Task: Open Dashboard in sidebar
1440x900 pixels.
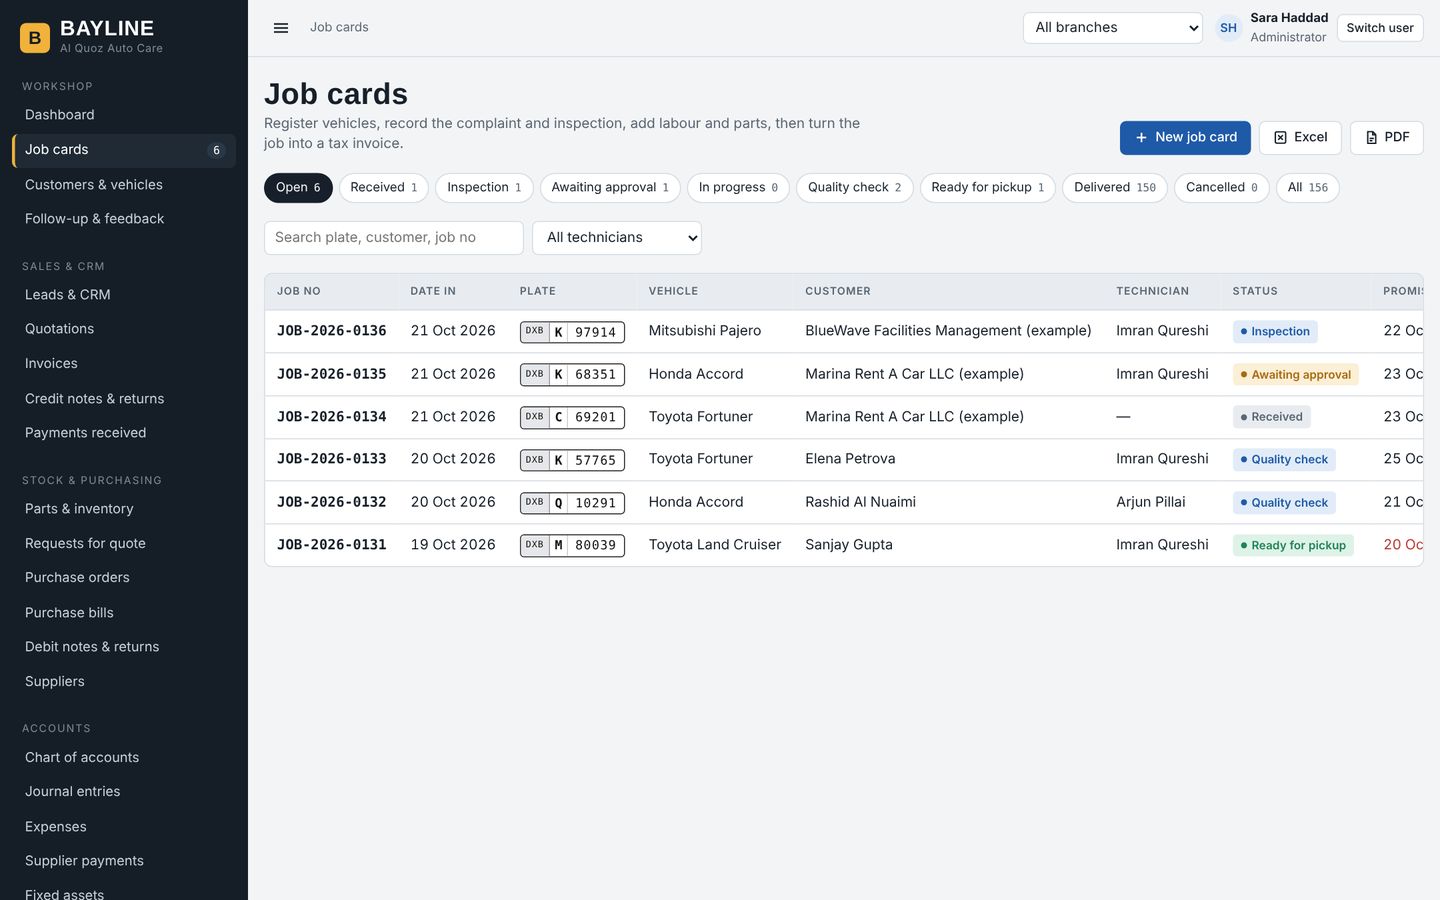Action: (x=124, y=115)
